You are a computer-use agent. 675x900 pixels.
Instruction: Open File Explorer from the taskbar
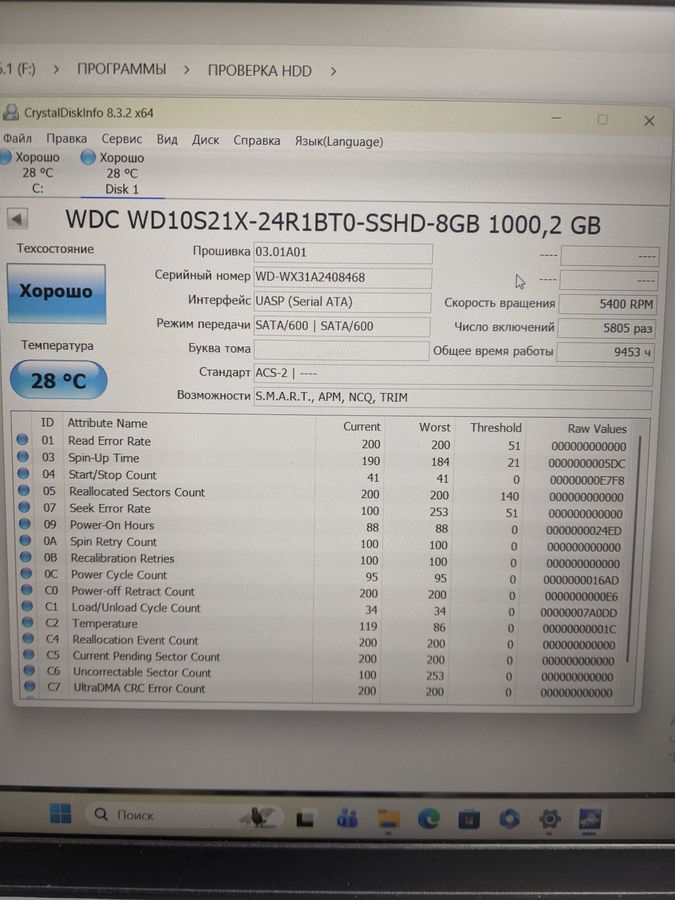[389, 818]
